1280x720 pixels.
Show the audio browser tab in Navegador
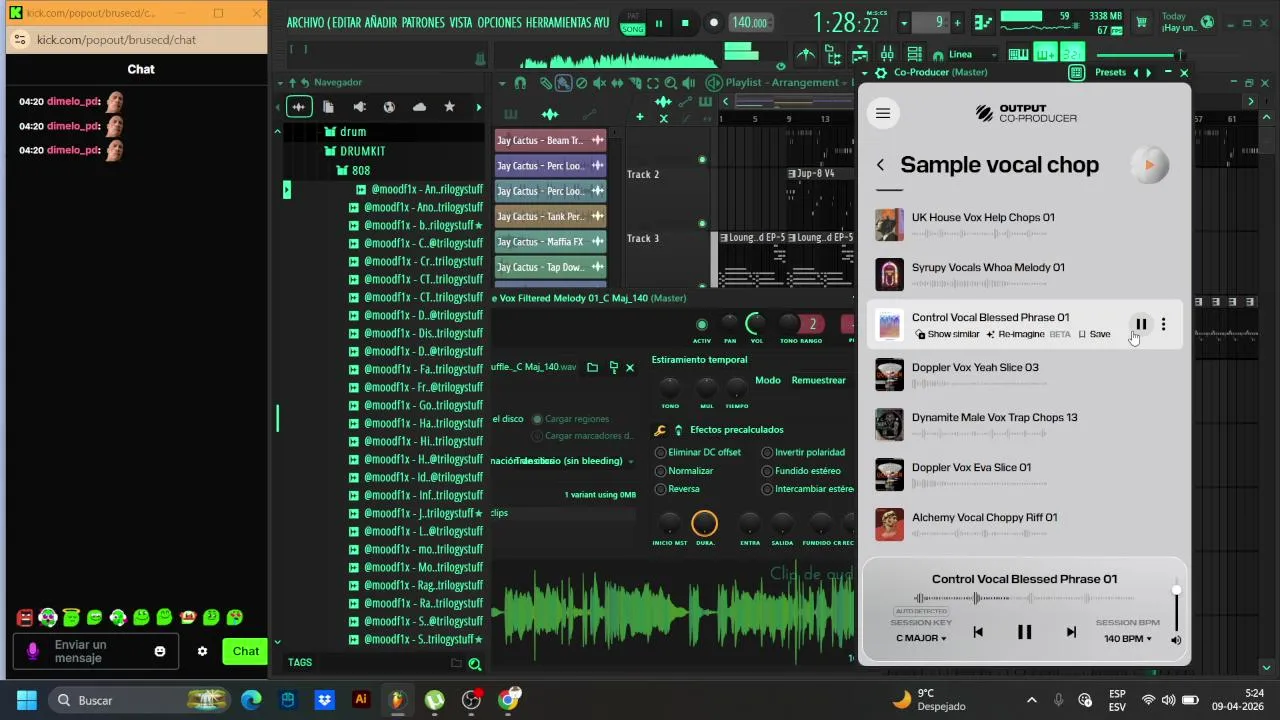point(298,107)
